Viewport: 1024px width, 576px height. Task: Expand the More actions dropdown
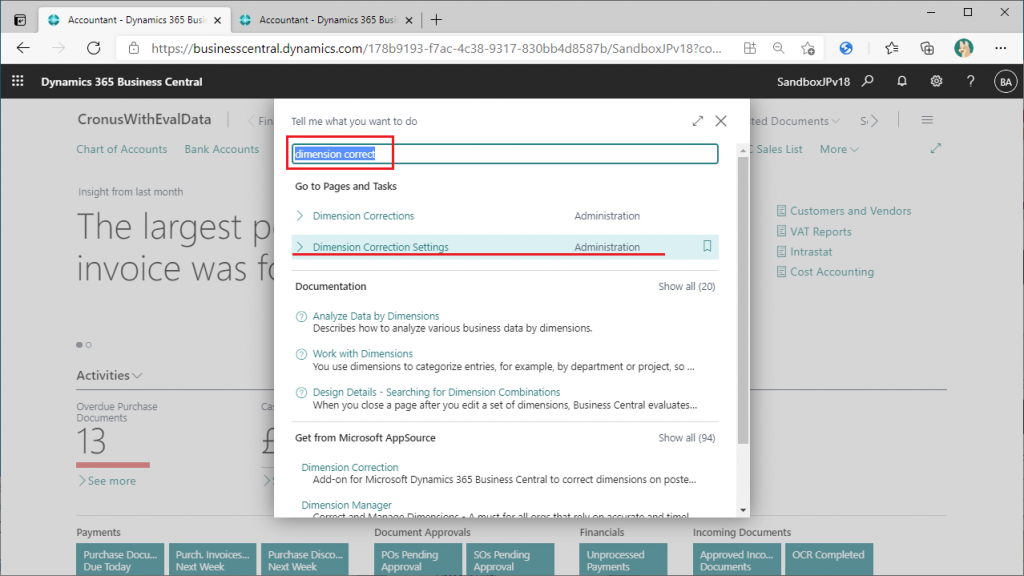click(839, 149)
